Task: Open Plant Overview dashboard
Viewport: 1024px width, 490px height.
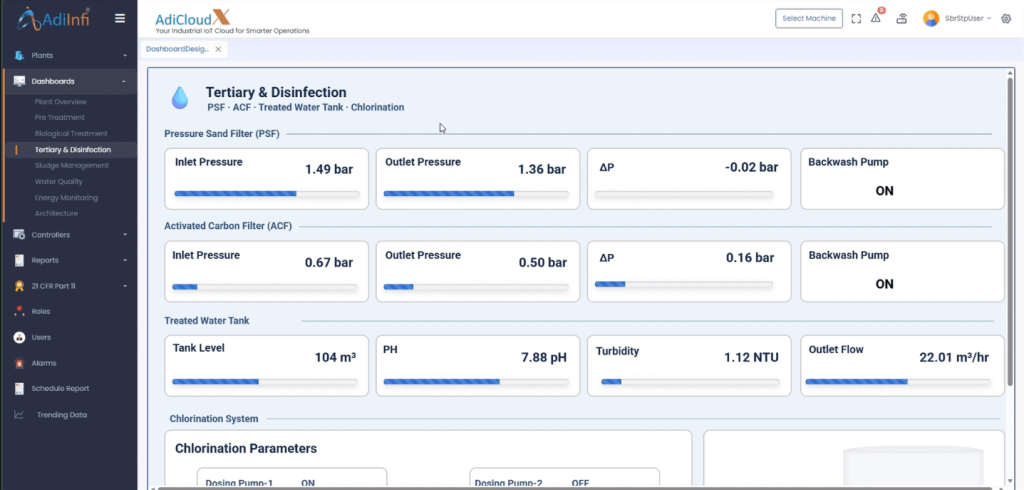Action: tap(61, 102)
